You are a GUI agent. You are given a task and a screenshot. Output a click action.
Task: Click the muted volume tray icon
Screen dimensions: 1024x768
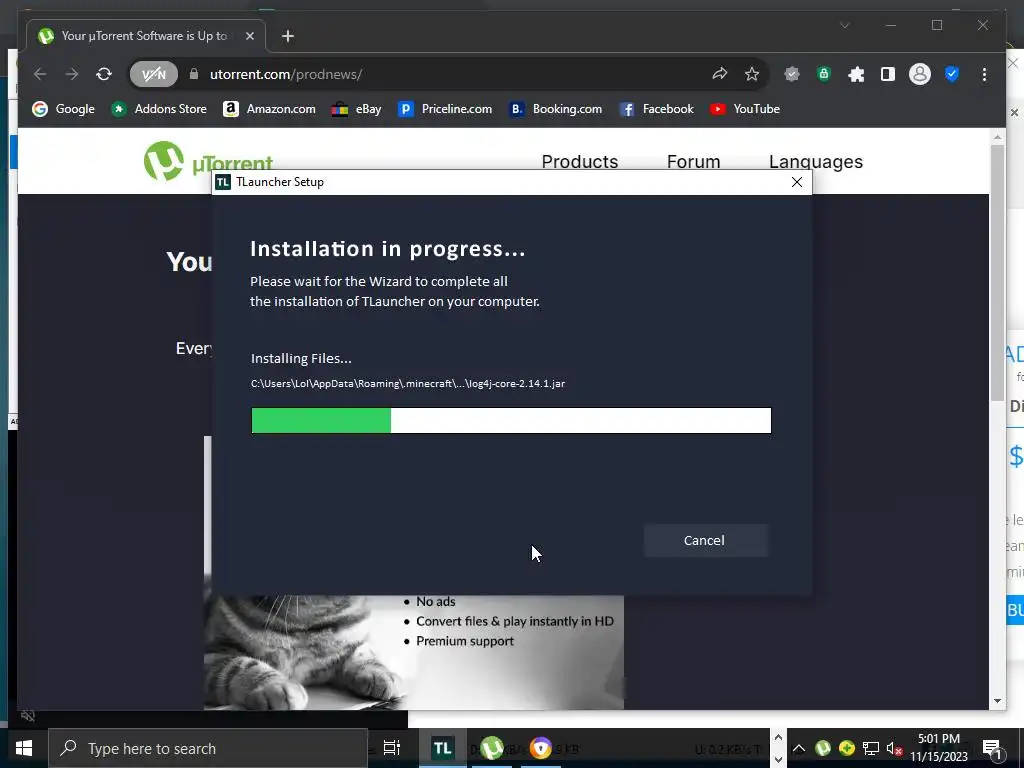pyautogui.click(x=894, y=748)
